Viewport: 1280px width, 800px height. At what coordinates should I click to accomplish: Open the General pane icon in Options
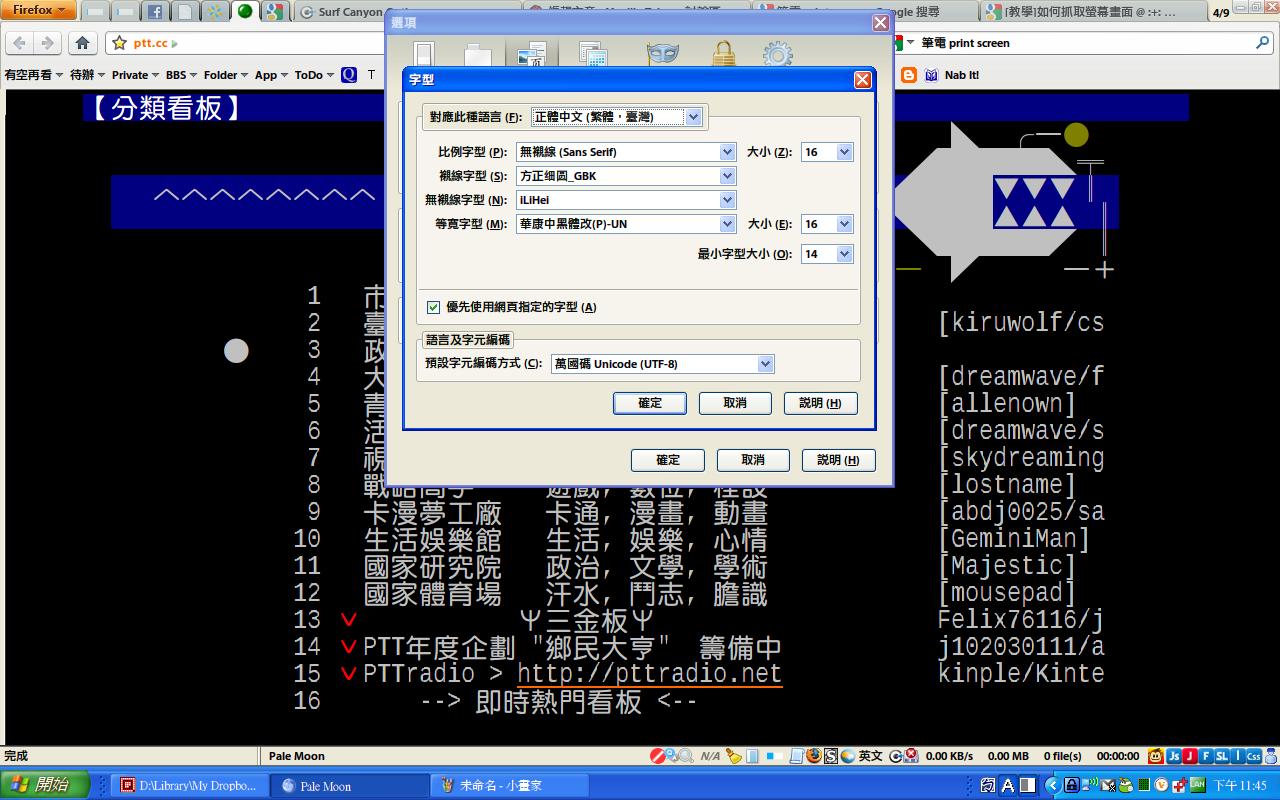pyautogui.click(x=424, y=55)
